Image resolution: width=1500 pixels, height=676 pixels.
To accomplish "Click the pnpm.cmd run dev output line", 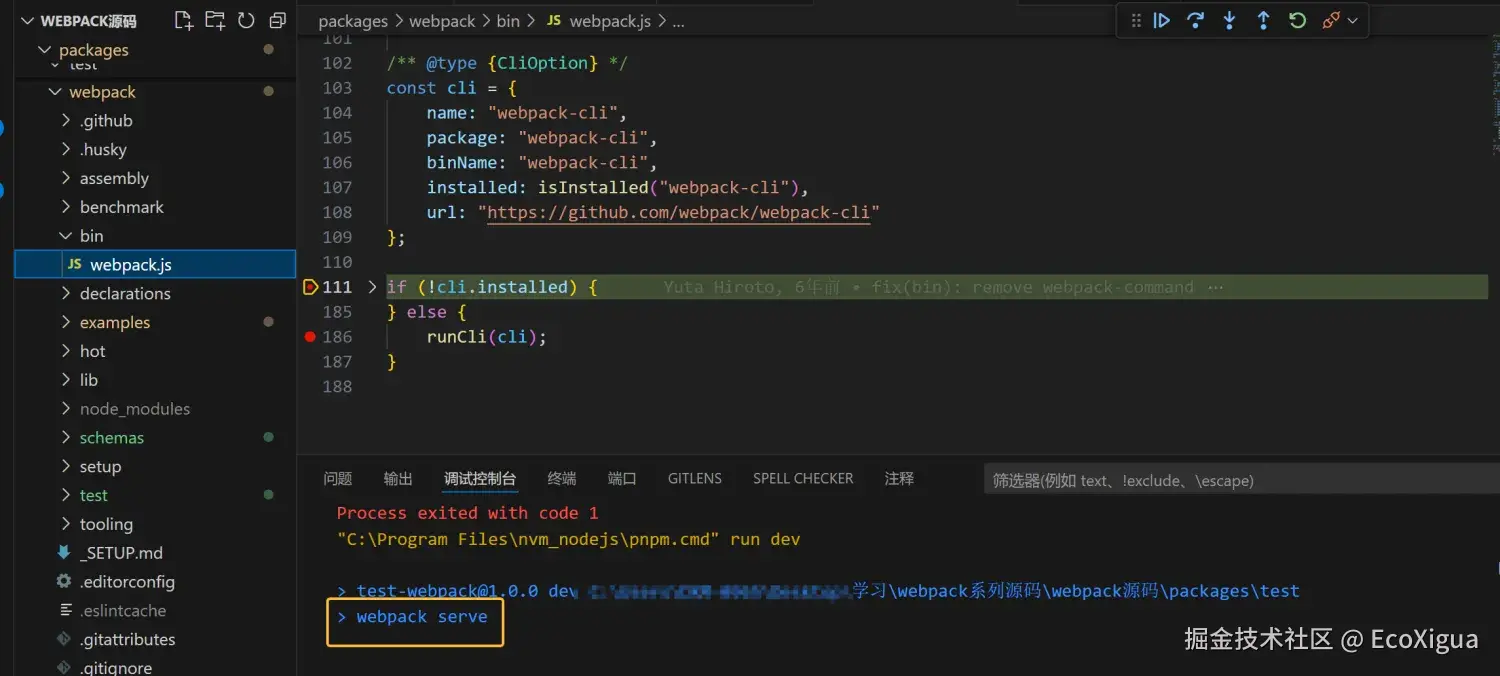I will click(x=568, y=539).
